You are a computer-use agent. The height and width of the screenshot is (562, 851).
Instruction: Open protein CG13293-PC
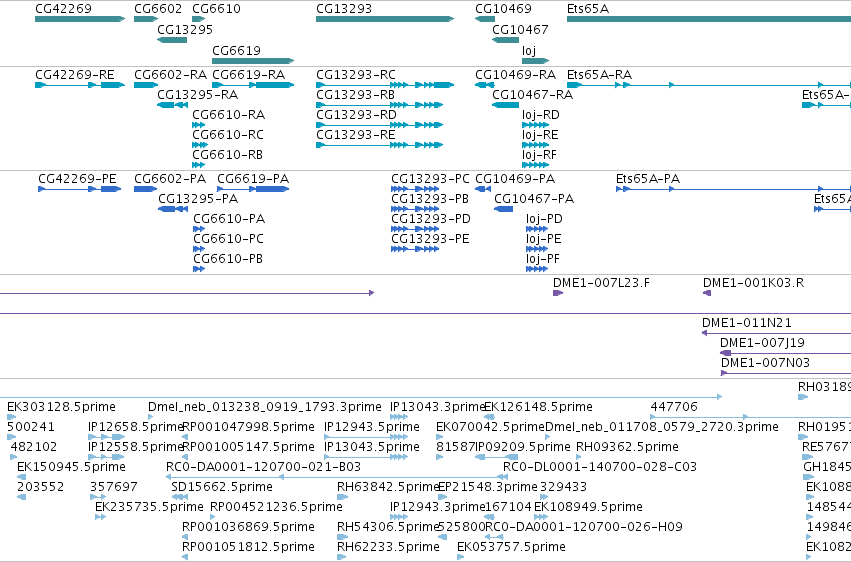(415, 189)
